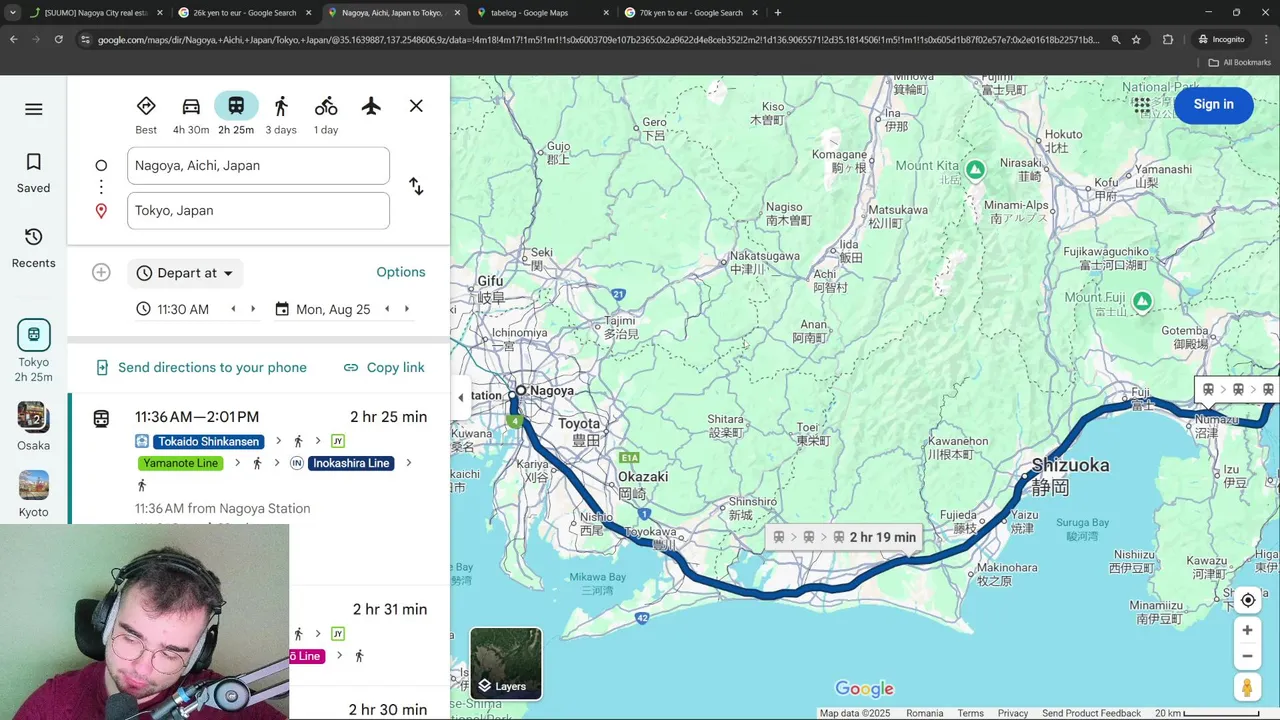This screenshot has height=720, width=1280.
Task: Open Osaka recent place thumbnail
Action: (33, 427)
